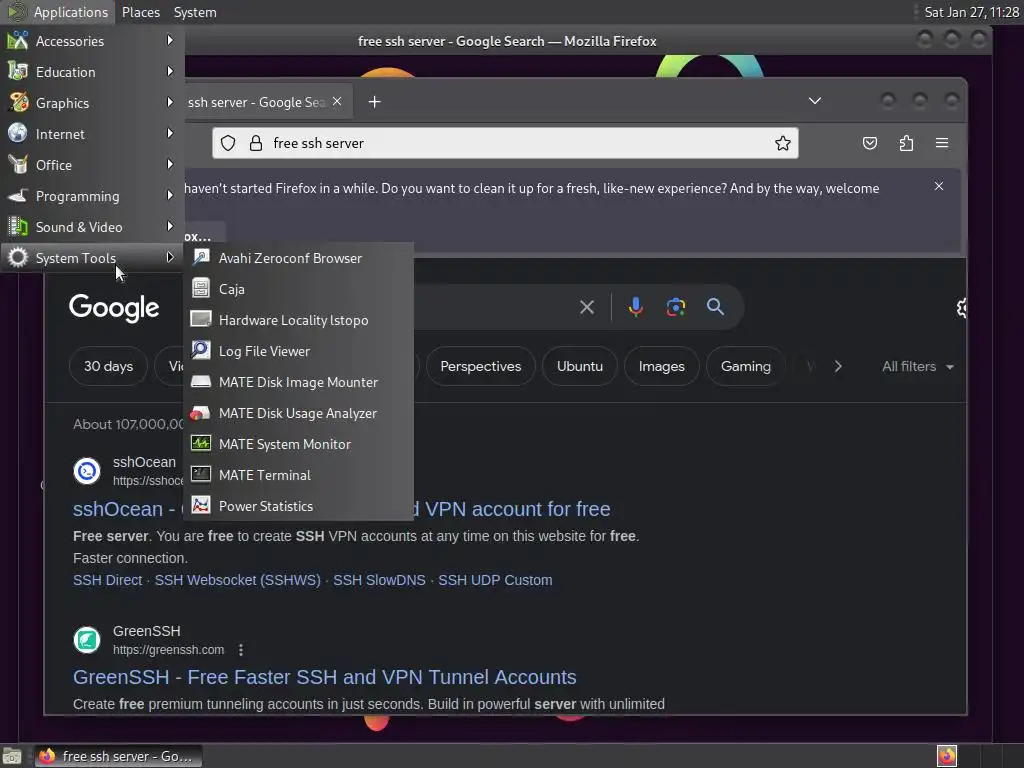
Task: Click the Programming category icon
Action: (18, 195)
